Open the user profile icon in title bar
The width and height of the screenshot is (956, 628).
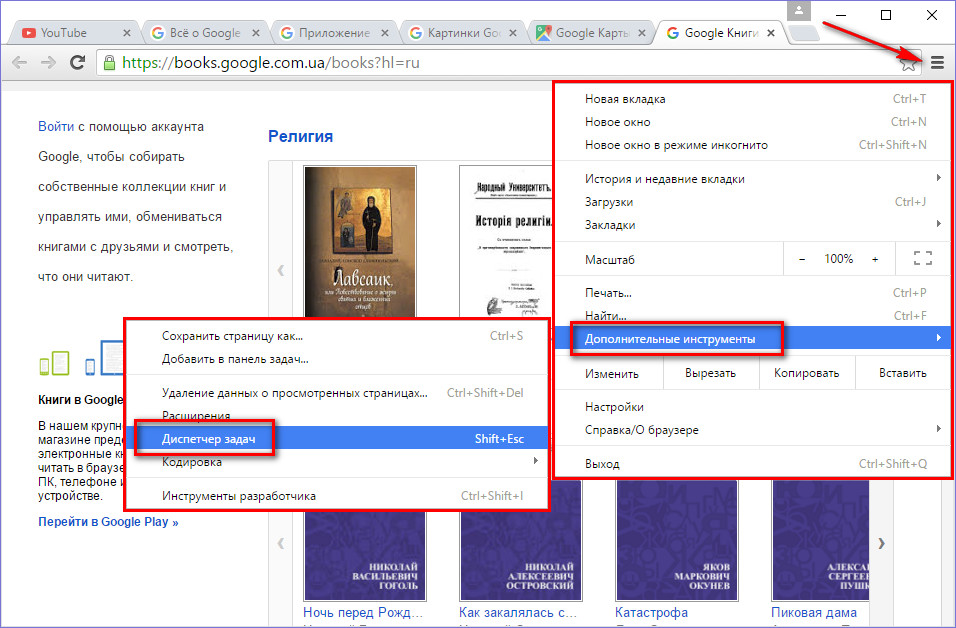click(x=799, y=11)
